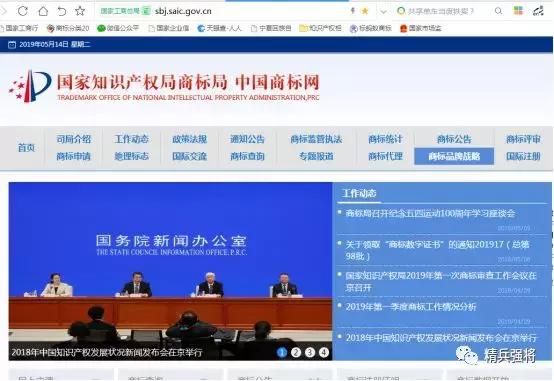The height and width of the screenshot is (381, 554).
Task: Click the 工作动态 panel heading
Action: (359, 193)
